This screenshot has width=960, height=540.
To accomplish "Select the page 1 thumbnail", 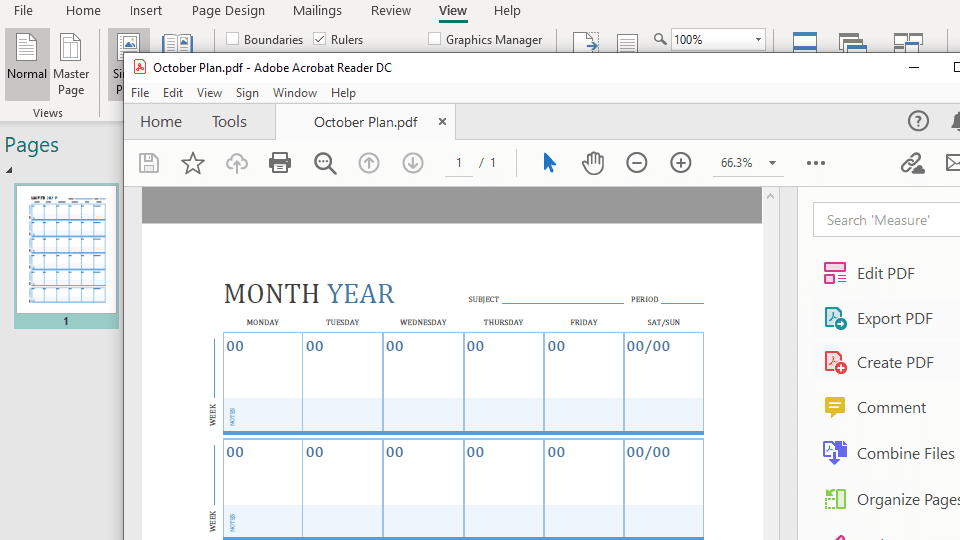I will click(66, 249).
